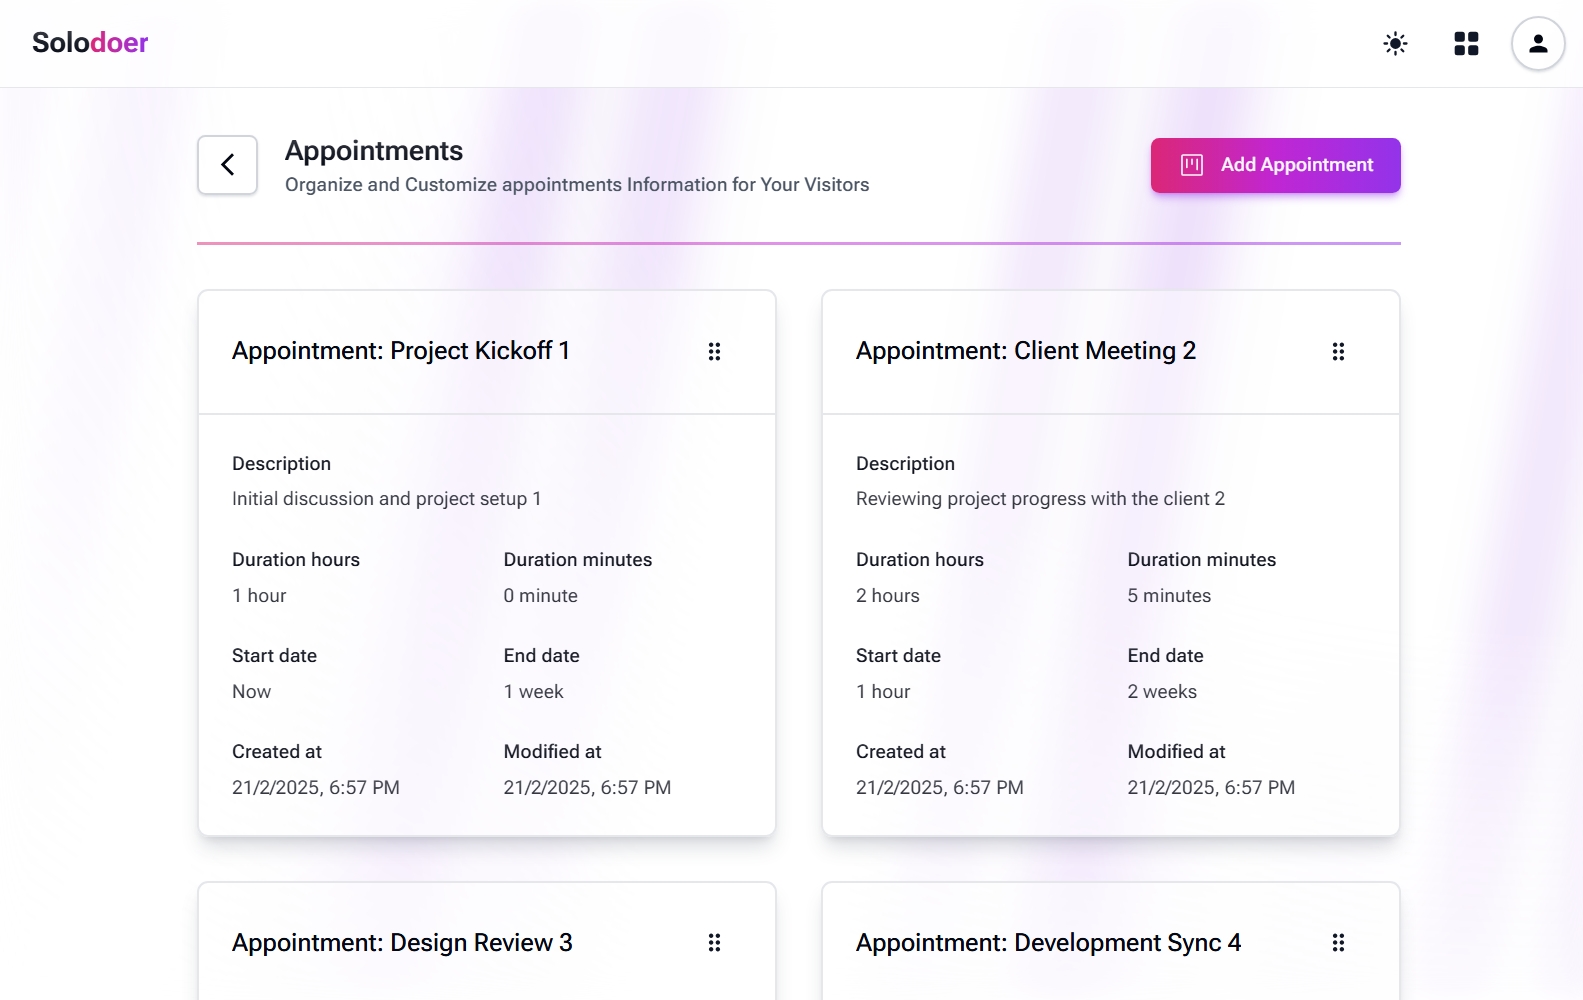The image size is (1583, 1000).
Task: Click Modified at timestamp in Client Meeting card
Action: 1211,788
